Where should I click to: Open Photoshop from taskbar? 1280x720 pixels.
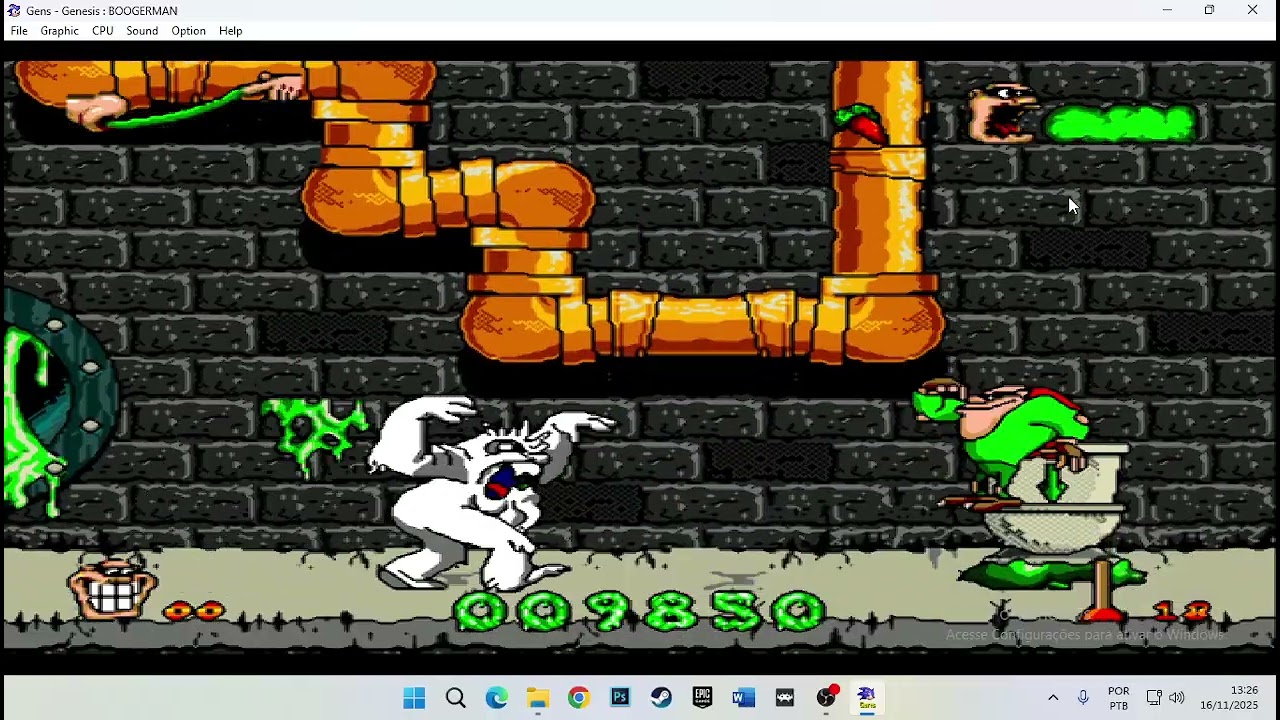(x=620, y=698)
